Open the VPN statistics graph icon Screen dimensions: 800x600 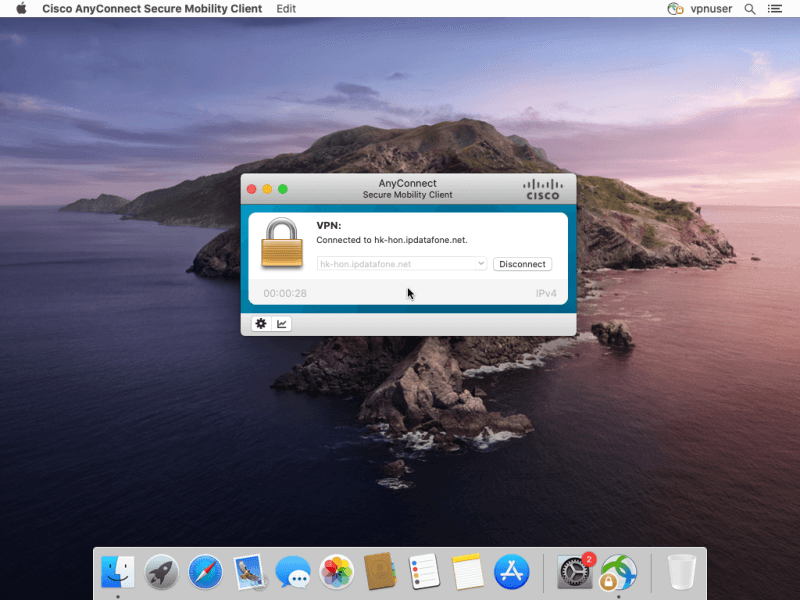(x=282, y=324)
